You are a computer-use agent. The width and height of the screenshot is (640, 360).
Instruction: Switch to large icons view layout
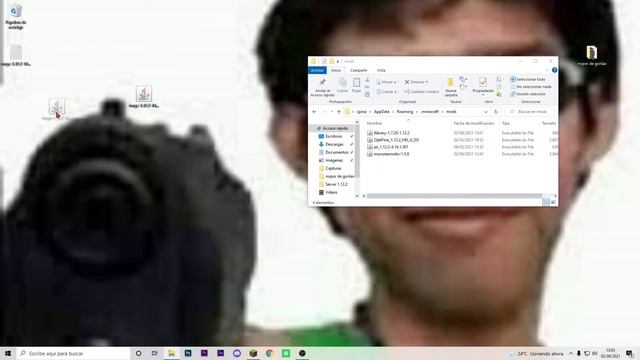[553, 202]
